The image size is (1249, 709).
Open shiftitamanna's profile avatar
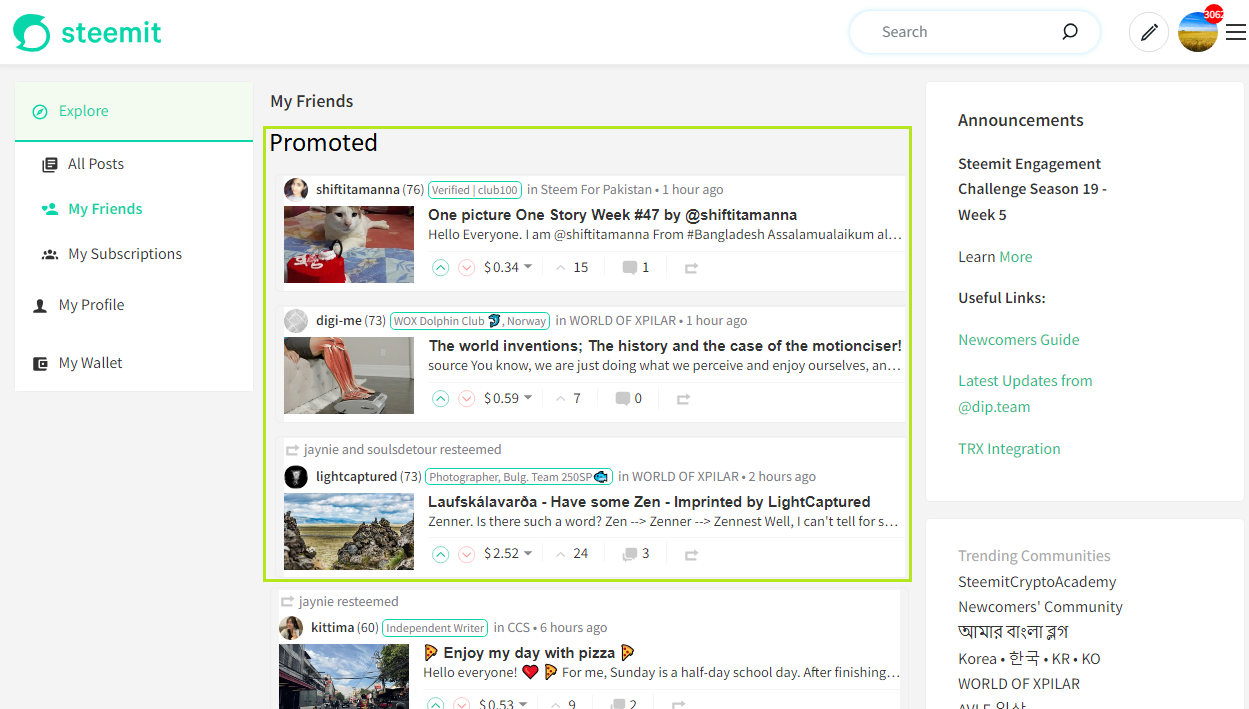296,190
